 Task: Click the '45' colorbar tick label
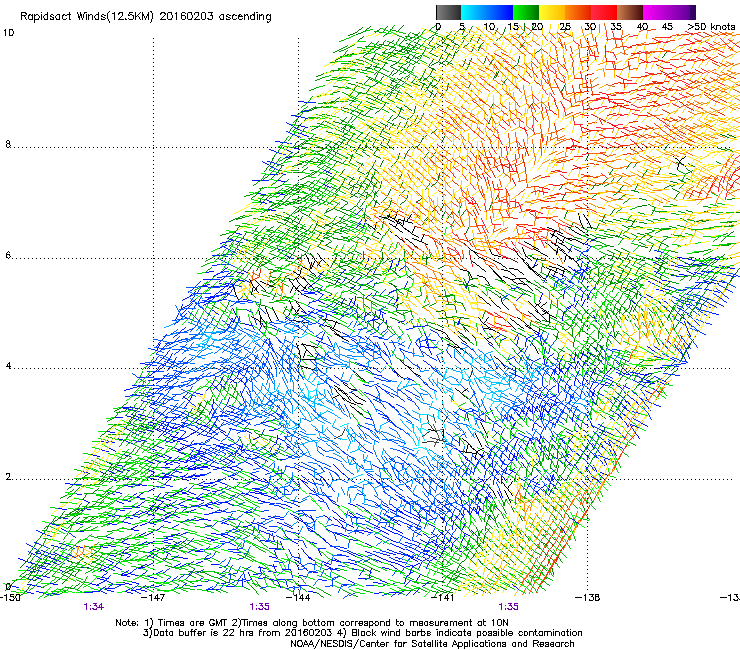click(x=667, y=27)
